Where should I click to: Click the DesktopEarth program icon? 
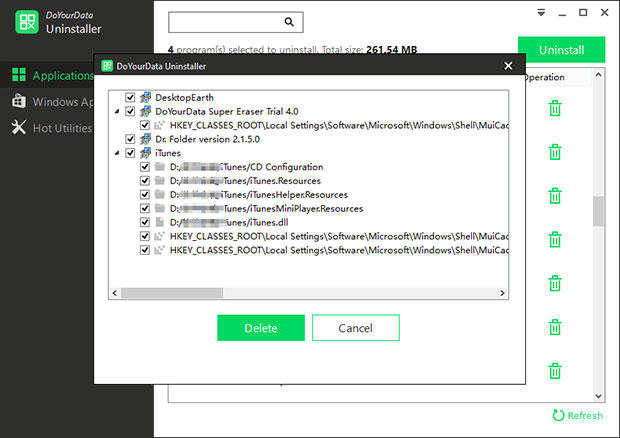[146, 97]
